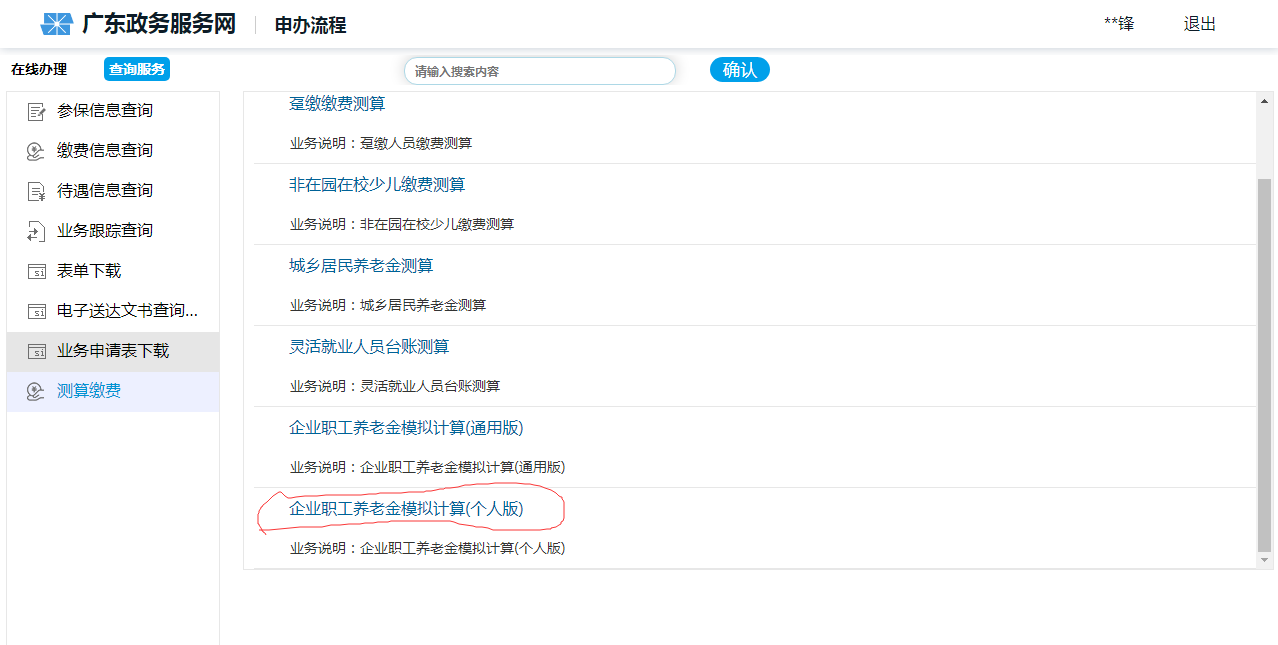Click the scrollbar up arrow
Image resolution: width=1278 pixels, height=645 pixels.
pyautogui.click(x=1264, y=101)
